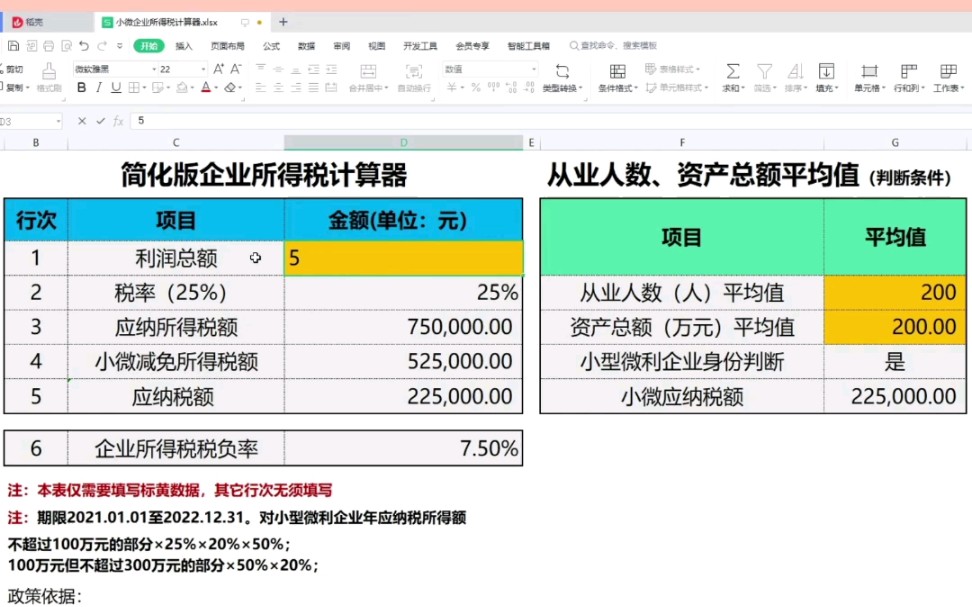The image size is (972, 607).
Task: Select the AutoSum (求和) icon
Action: pos(731,72)
